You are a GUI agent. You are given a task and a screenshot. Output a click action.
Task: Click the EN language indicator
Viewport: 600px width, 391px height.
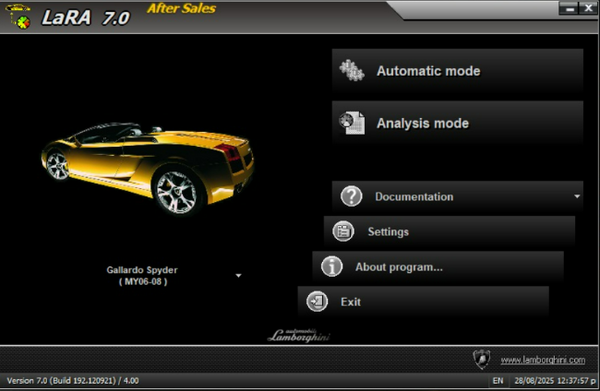498,381
